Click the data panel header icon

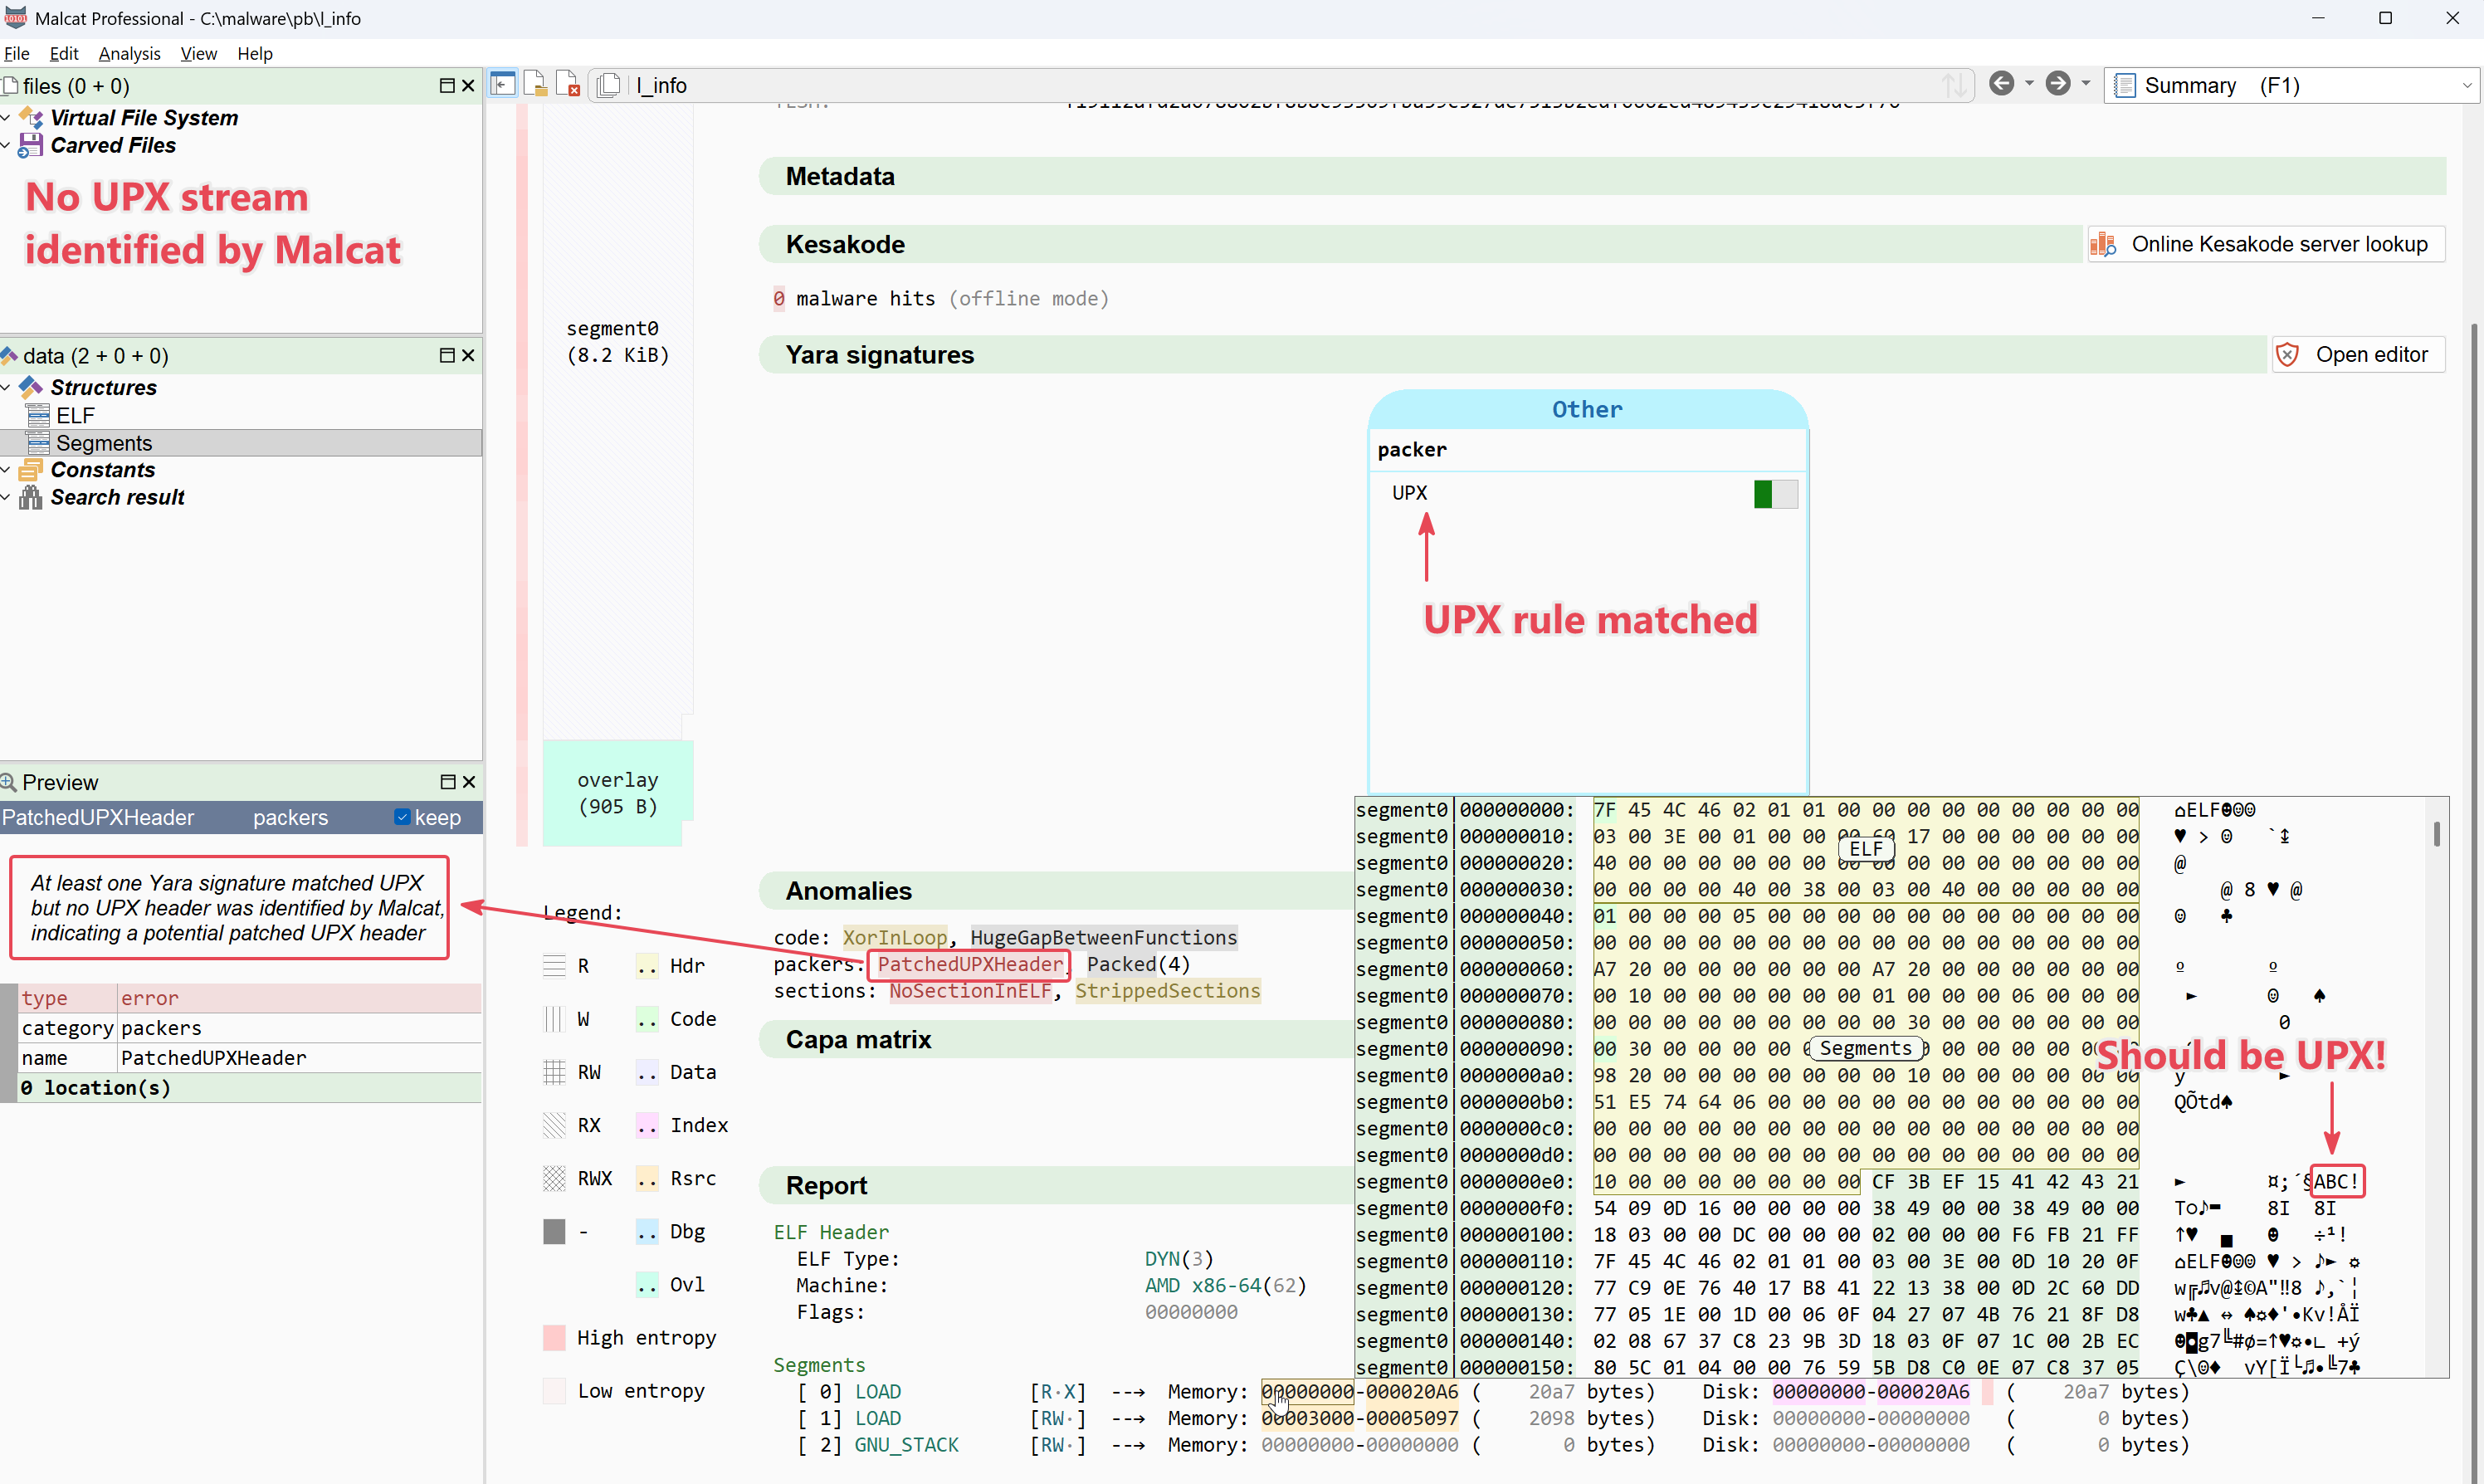(x=9, y=355)
